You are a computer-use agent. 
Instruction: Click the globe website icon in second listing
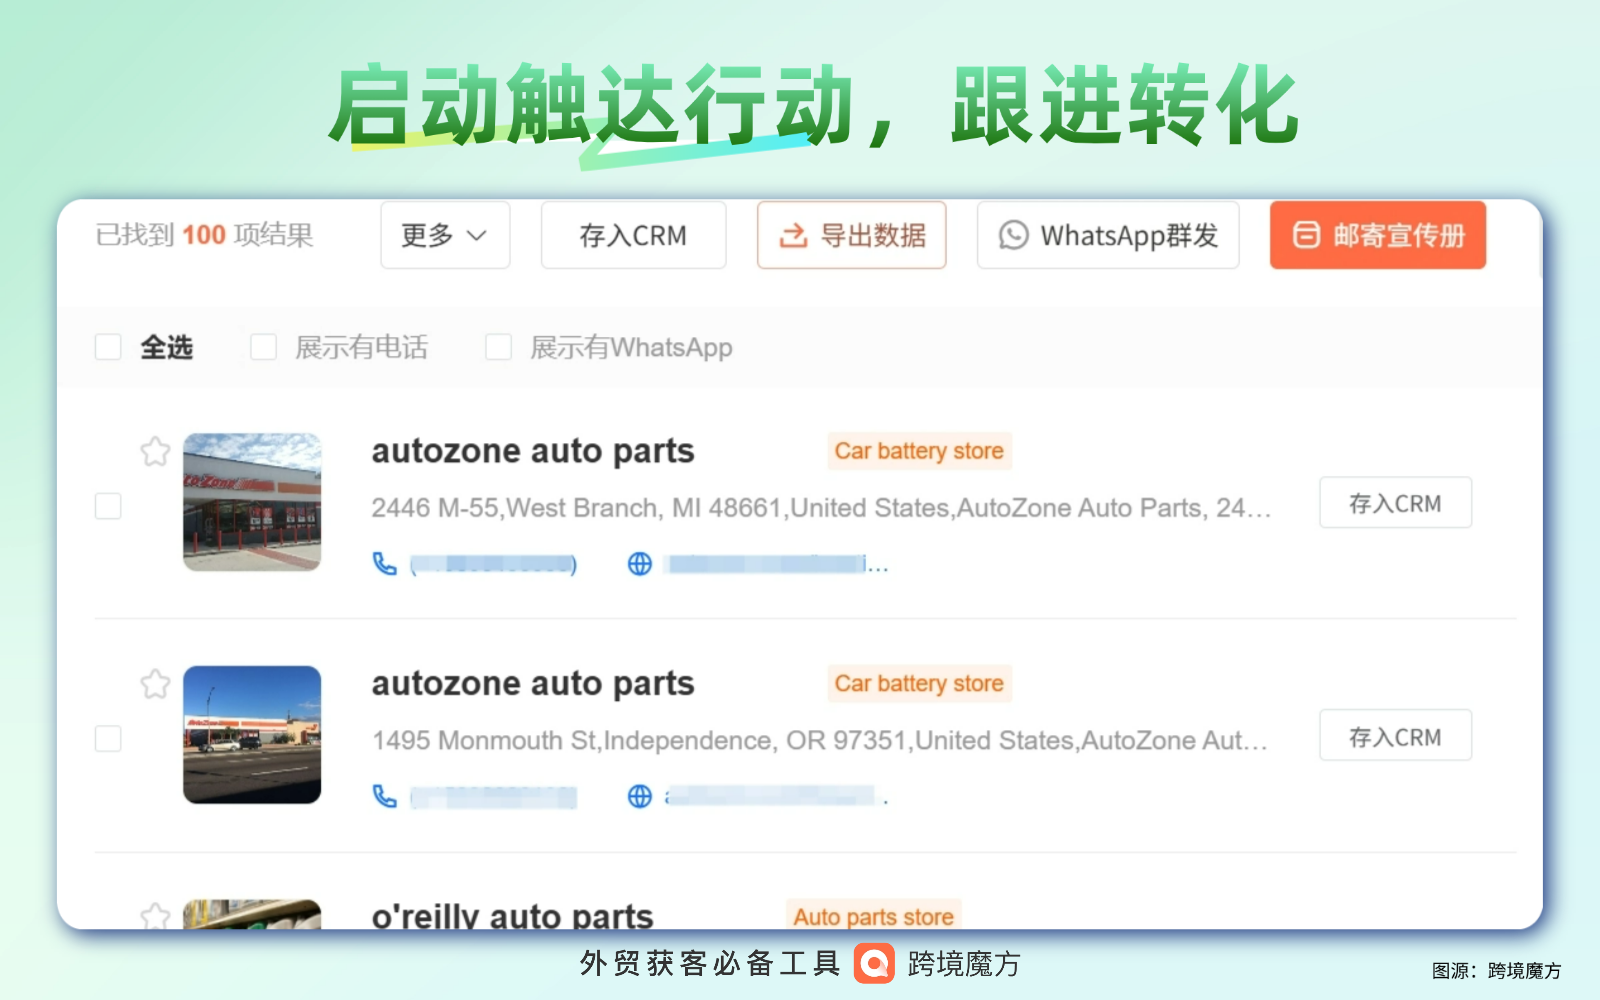[x=640, y=796]
